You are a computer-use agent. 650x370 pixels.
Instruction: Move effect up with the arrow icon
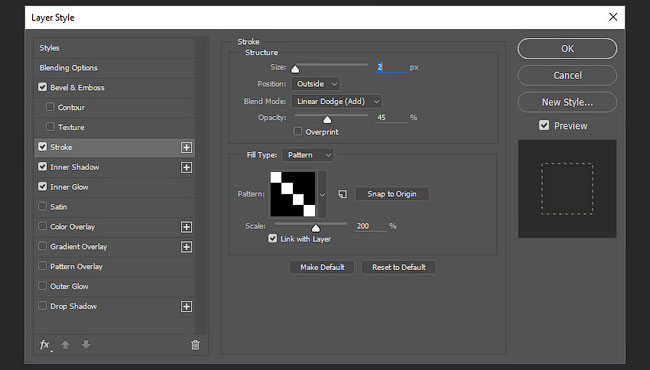tap(65, 344)
